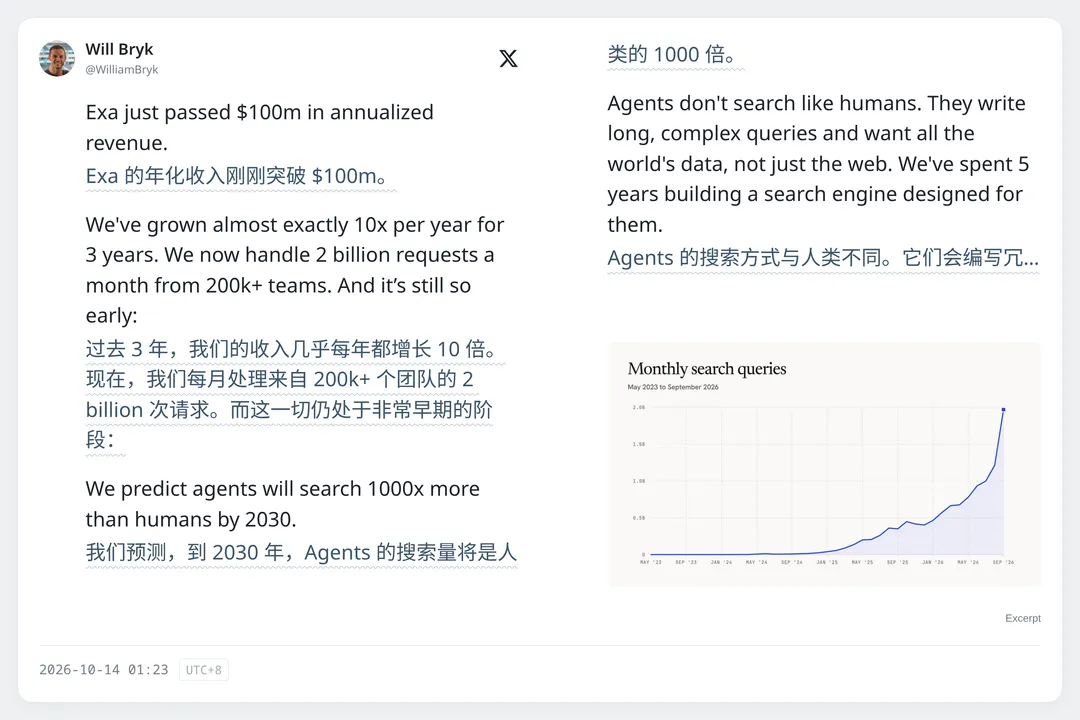The width and height of the screenshot is (1080, 720).
Task: Click the translated line "过去 3 年，我们的收入几乎每年都增长 10 倍。"
Action: tap(295, 349)
